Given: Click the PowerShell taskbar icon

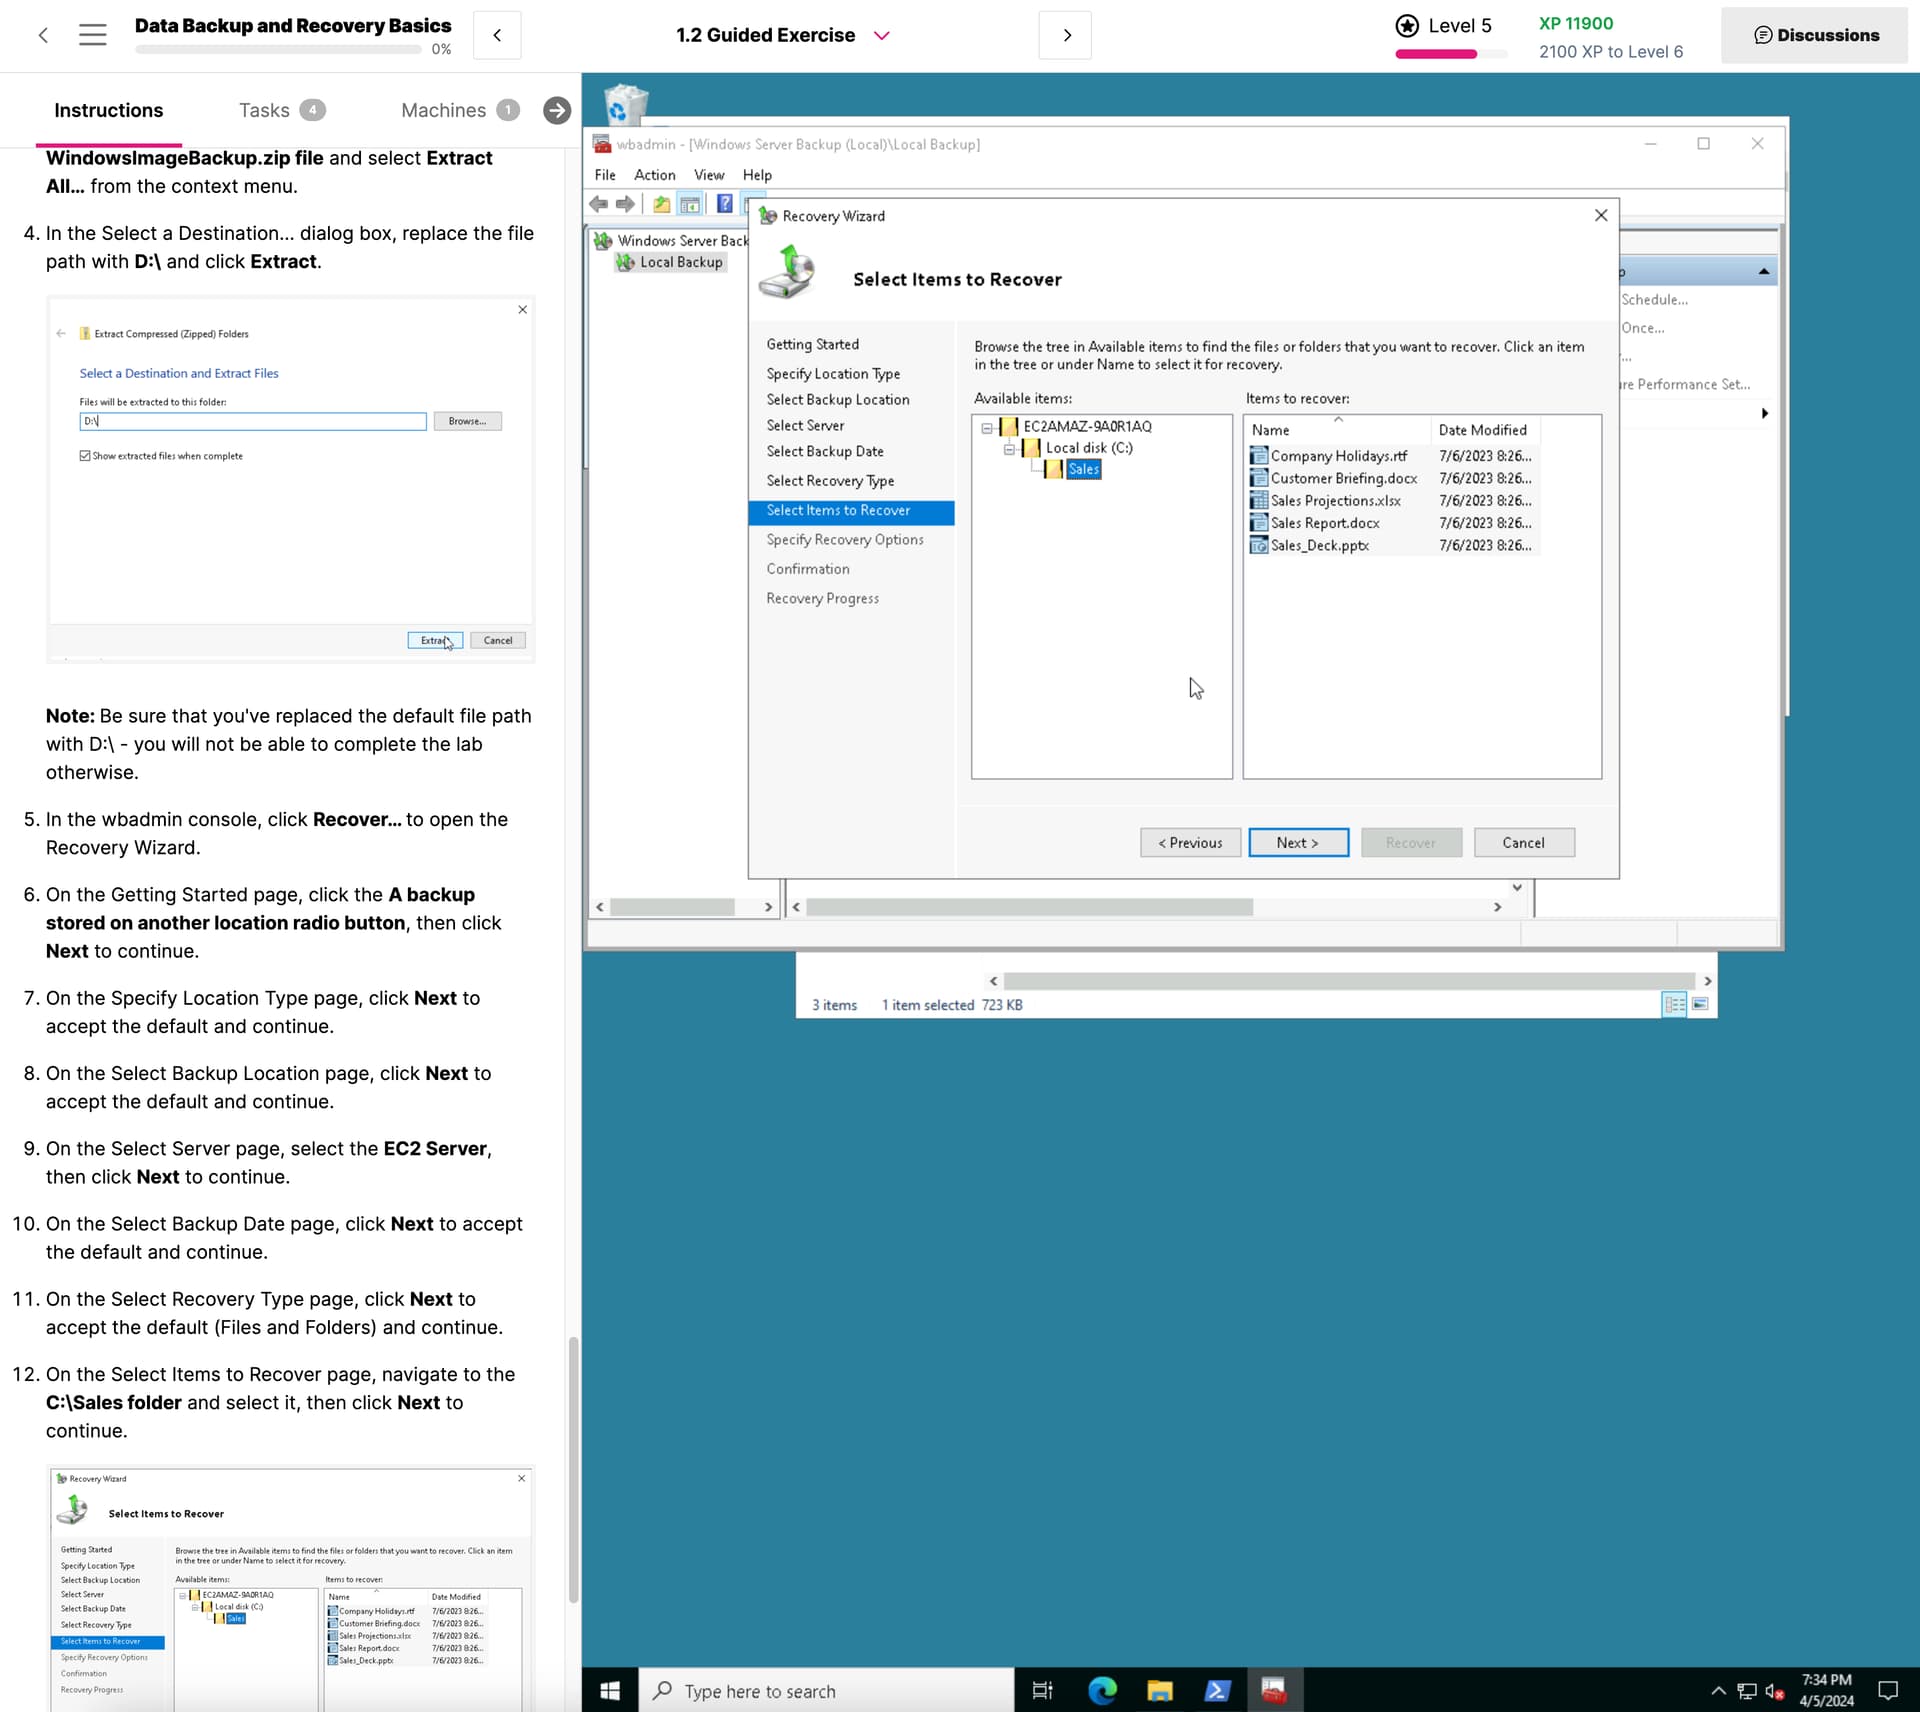Looking at the screenshot, I should [x=1217, y=1691].
